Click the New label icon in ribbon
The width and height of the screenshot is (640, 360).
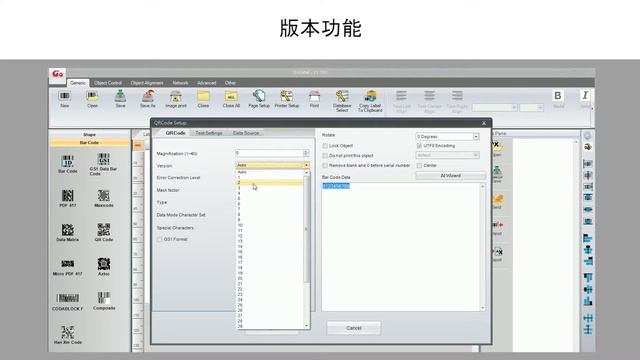coord(64,99)
